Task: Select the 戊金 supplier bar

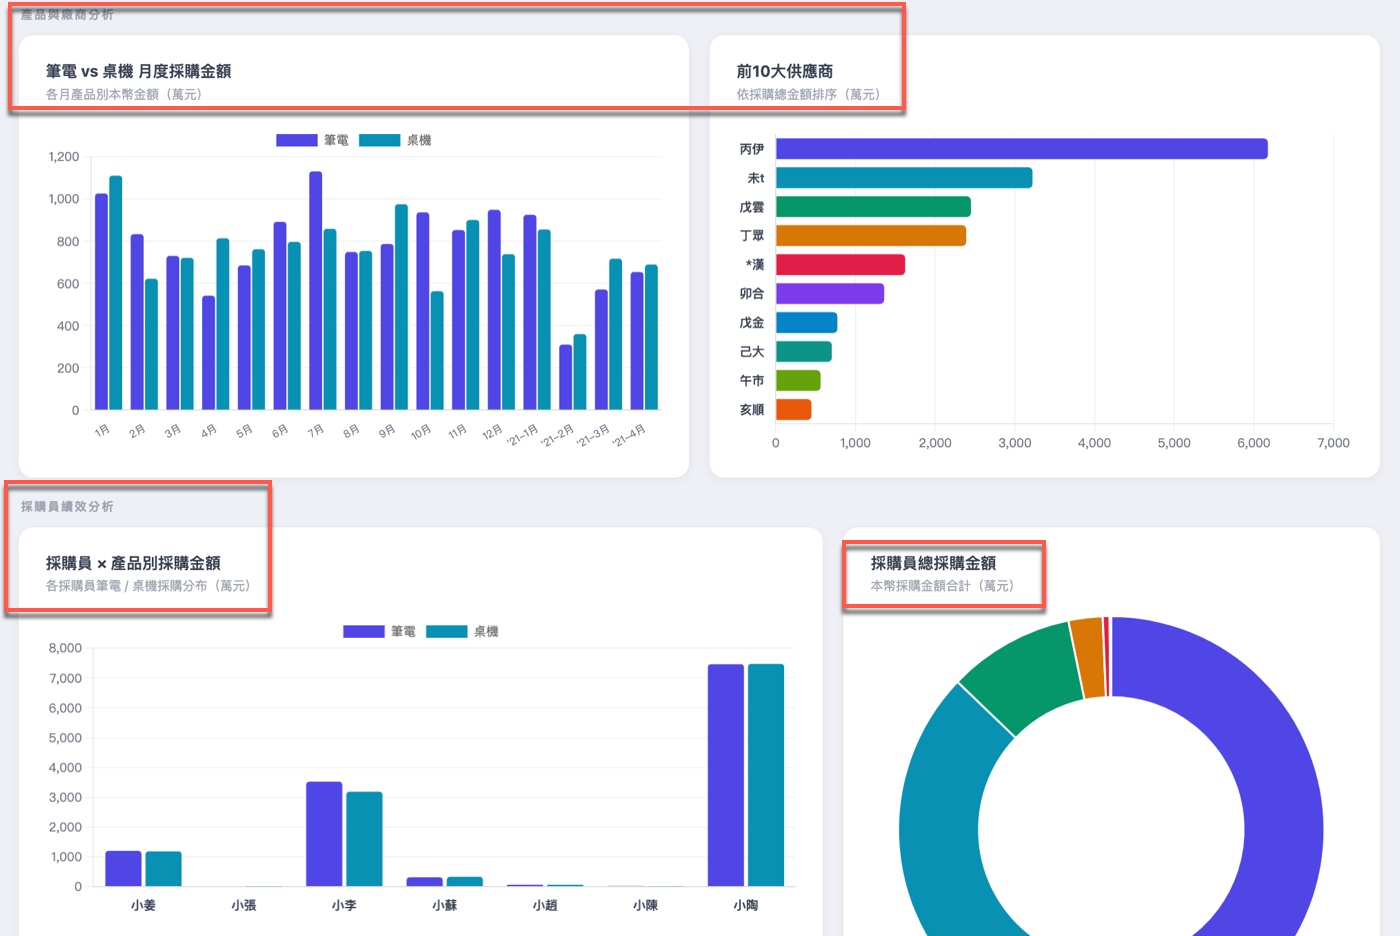Action: tap(806, 323)
